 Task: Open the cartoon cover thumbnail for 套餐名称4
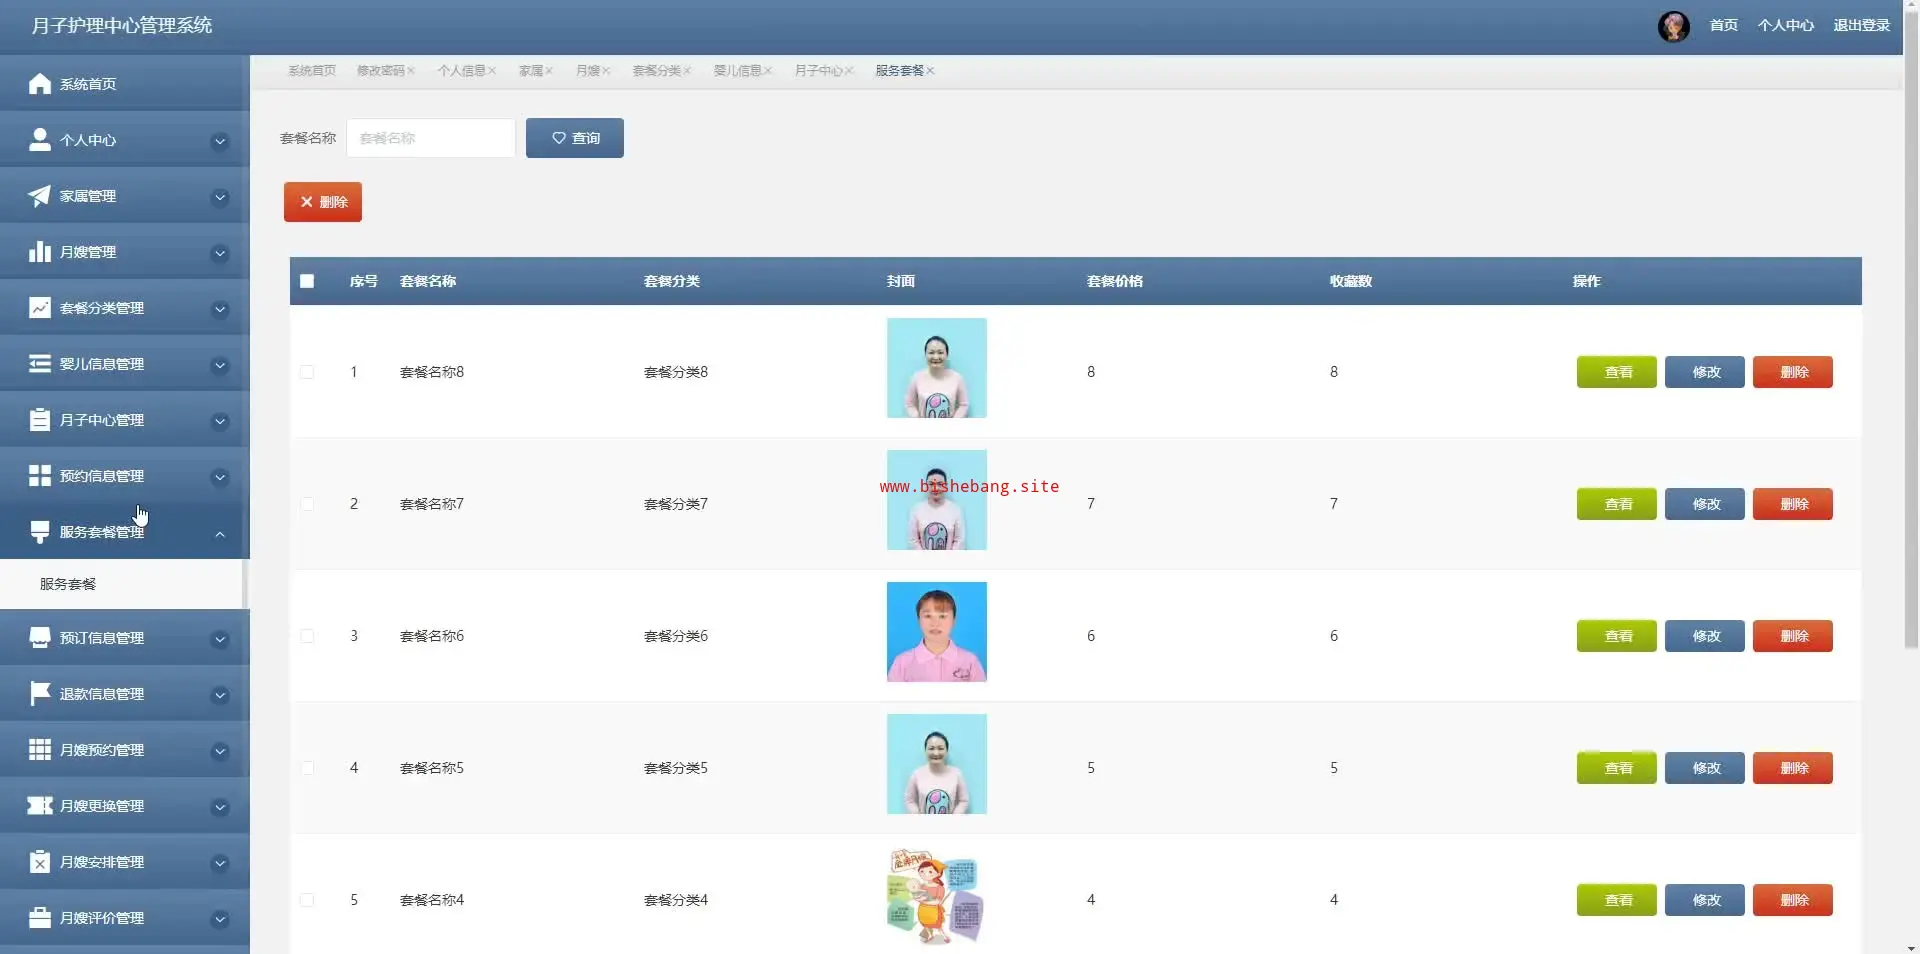(937, 896)
